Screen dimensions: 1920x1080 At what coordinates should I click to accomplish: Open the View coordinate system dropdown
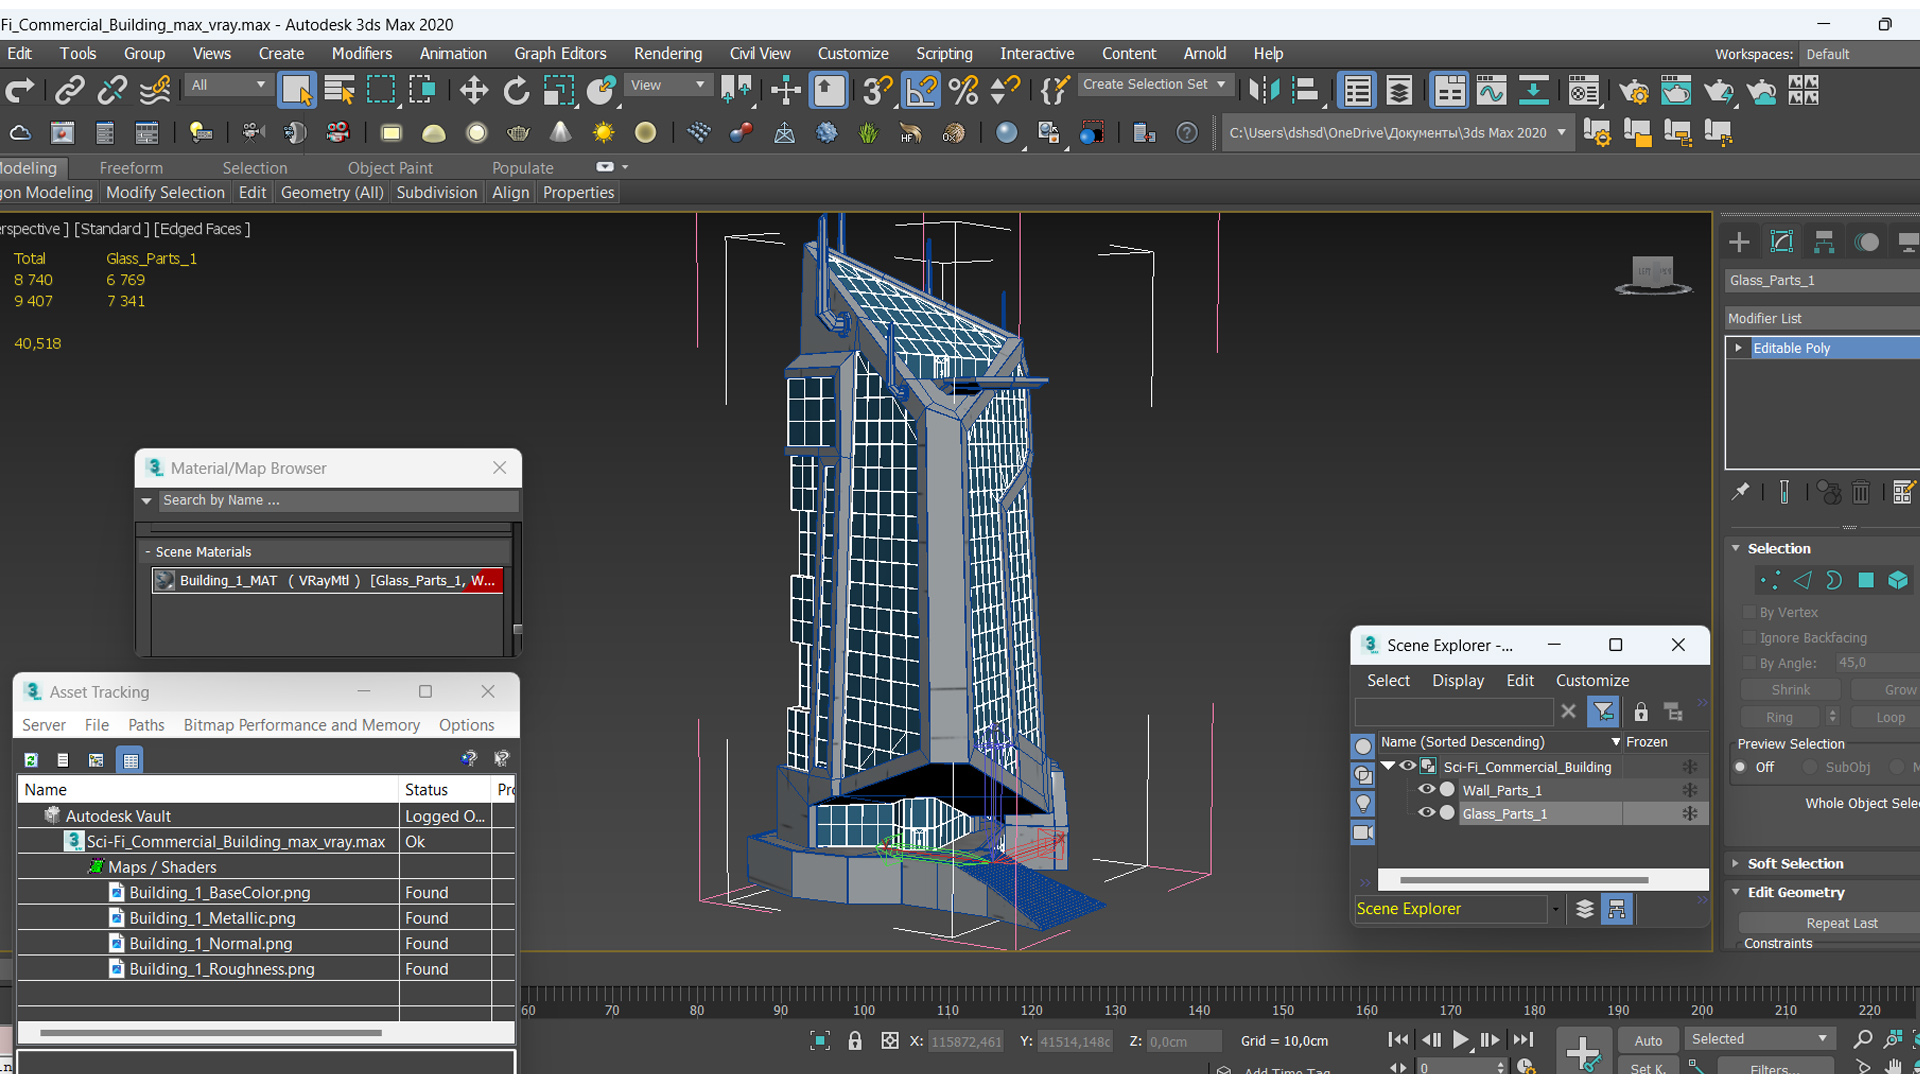668,85
